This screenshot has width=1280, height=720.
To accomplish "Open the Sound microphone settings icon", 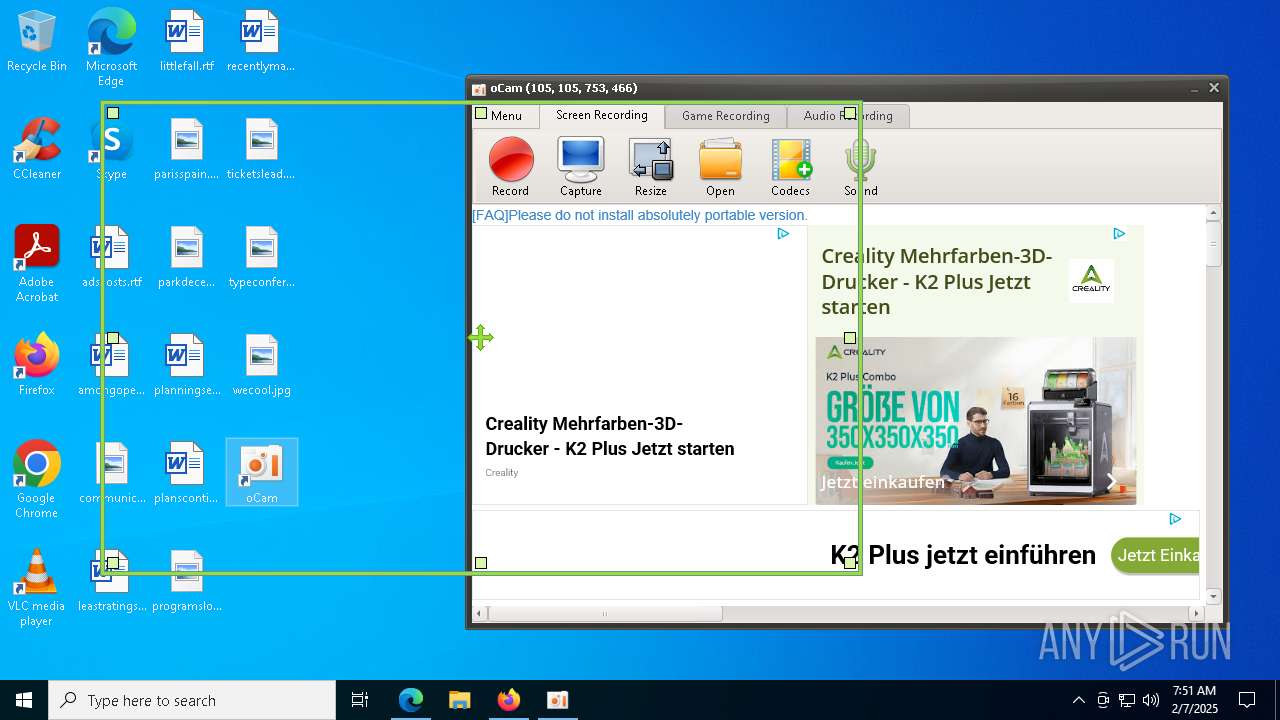I will tap(860, 167).
